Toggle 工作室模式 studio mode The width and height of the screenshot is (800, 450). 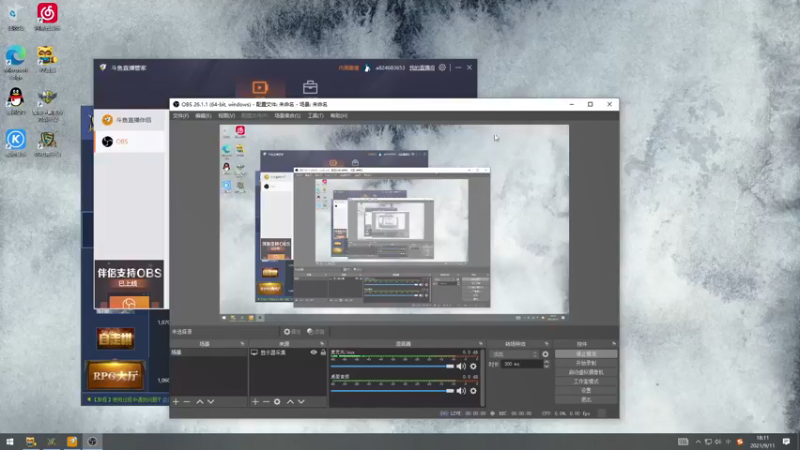[x=586, y=382]
